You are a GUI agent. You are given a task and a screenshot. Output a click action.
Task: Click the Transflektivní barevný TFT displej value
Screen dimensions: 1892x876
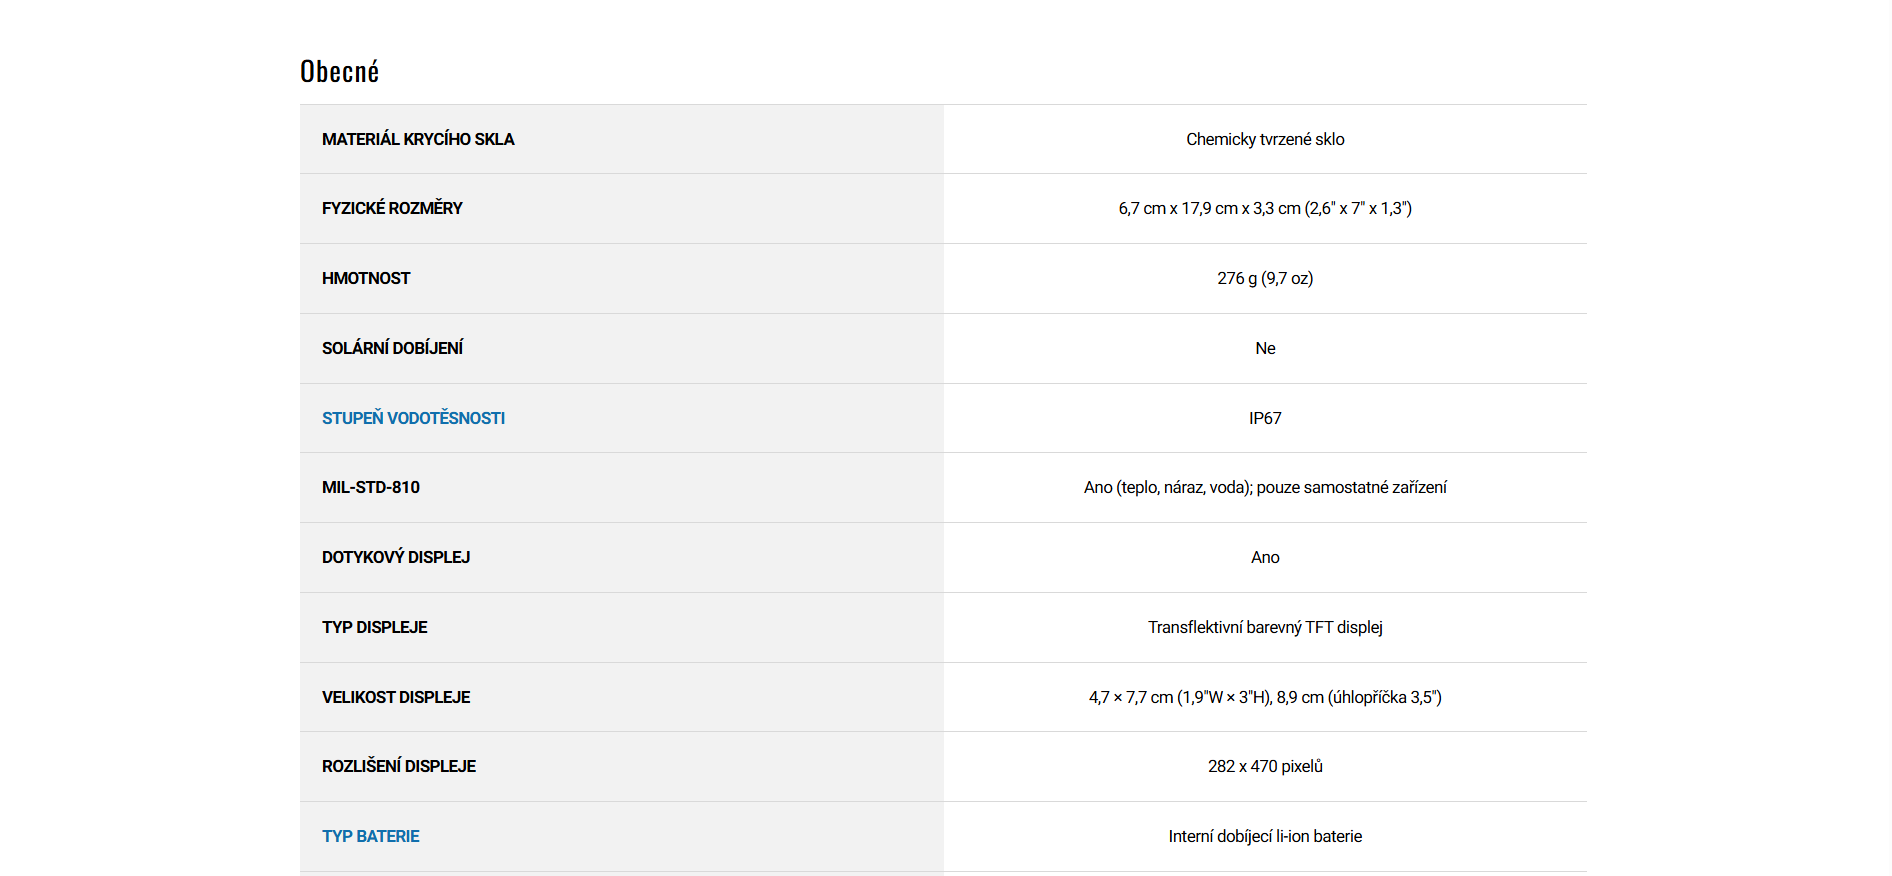[x=1265, y=627]
